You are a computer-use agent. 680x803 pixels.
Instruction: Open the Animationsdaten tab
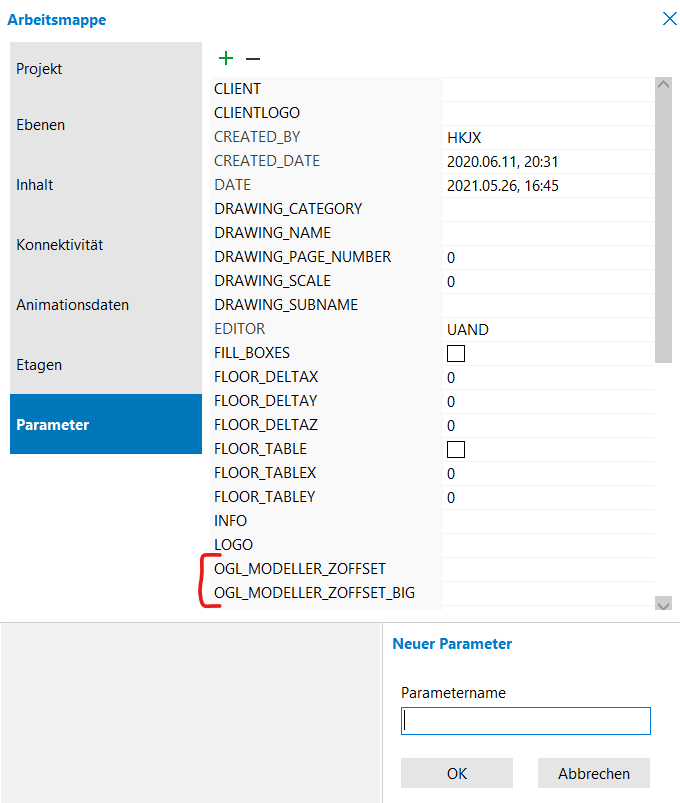(106, 305)
